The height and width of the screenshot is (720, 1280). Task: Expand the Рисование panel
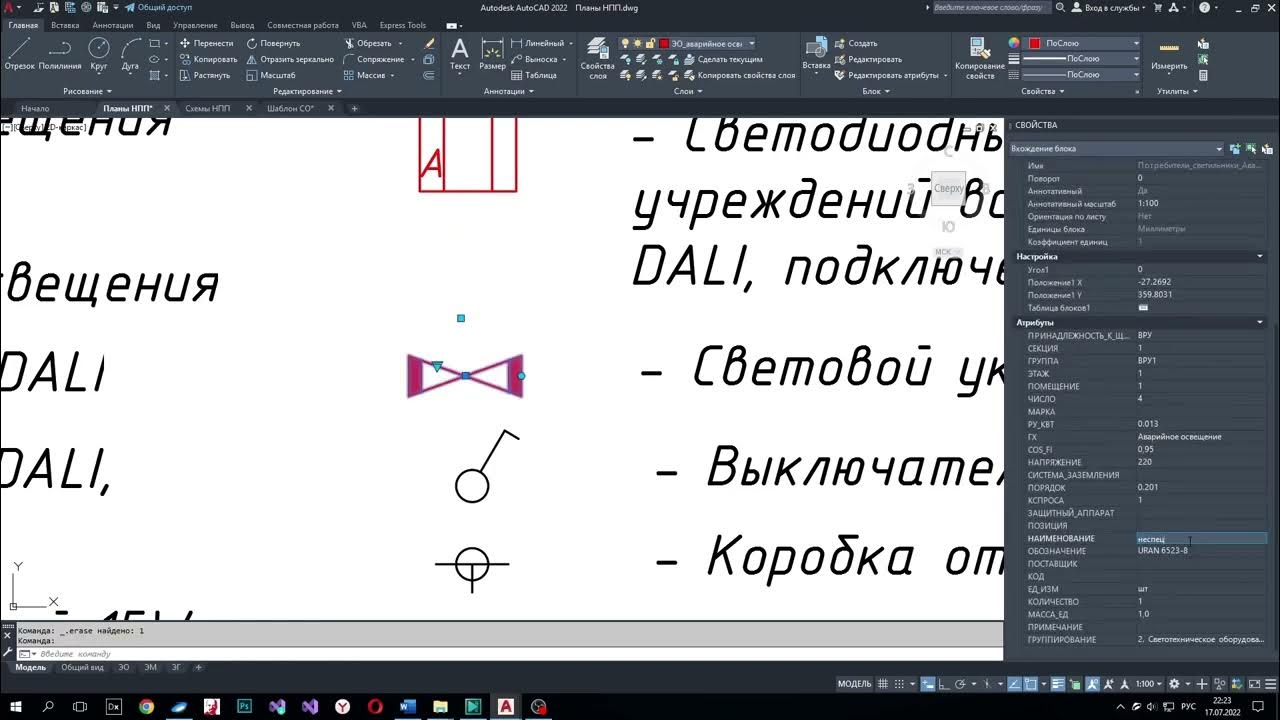86,91
